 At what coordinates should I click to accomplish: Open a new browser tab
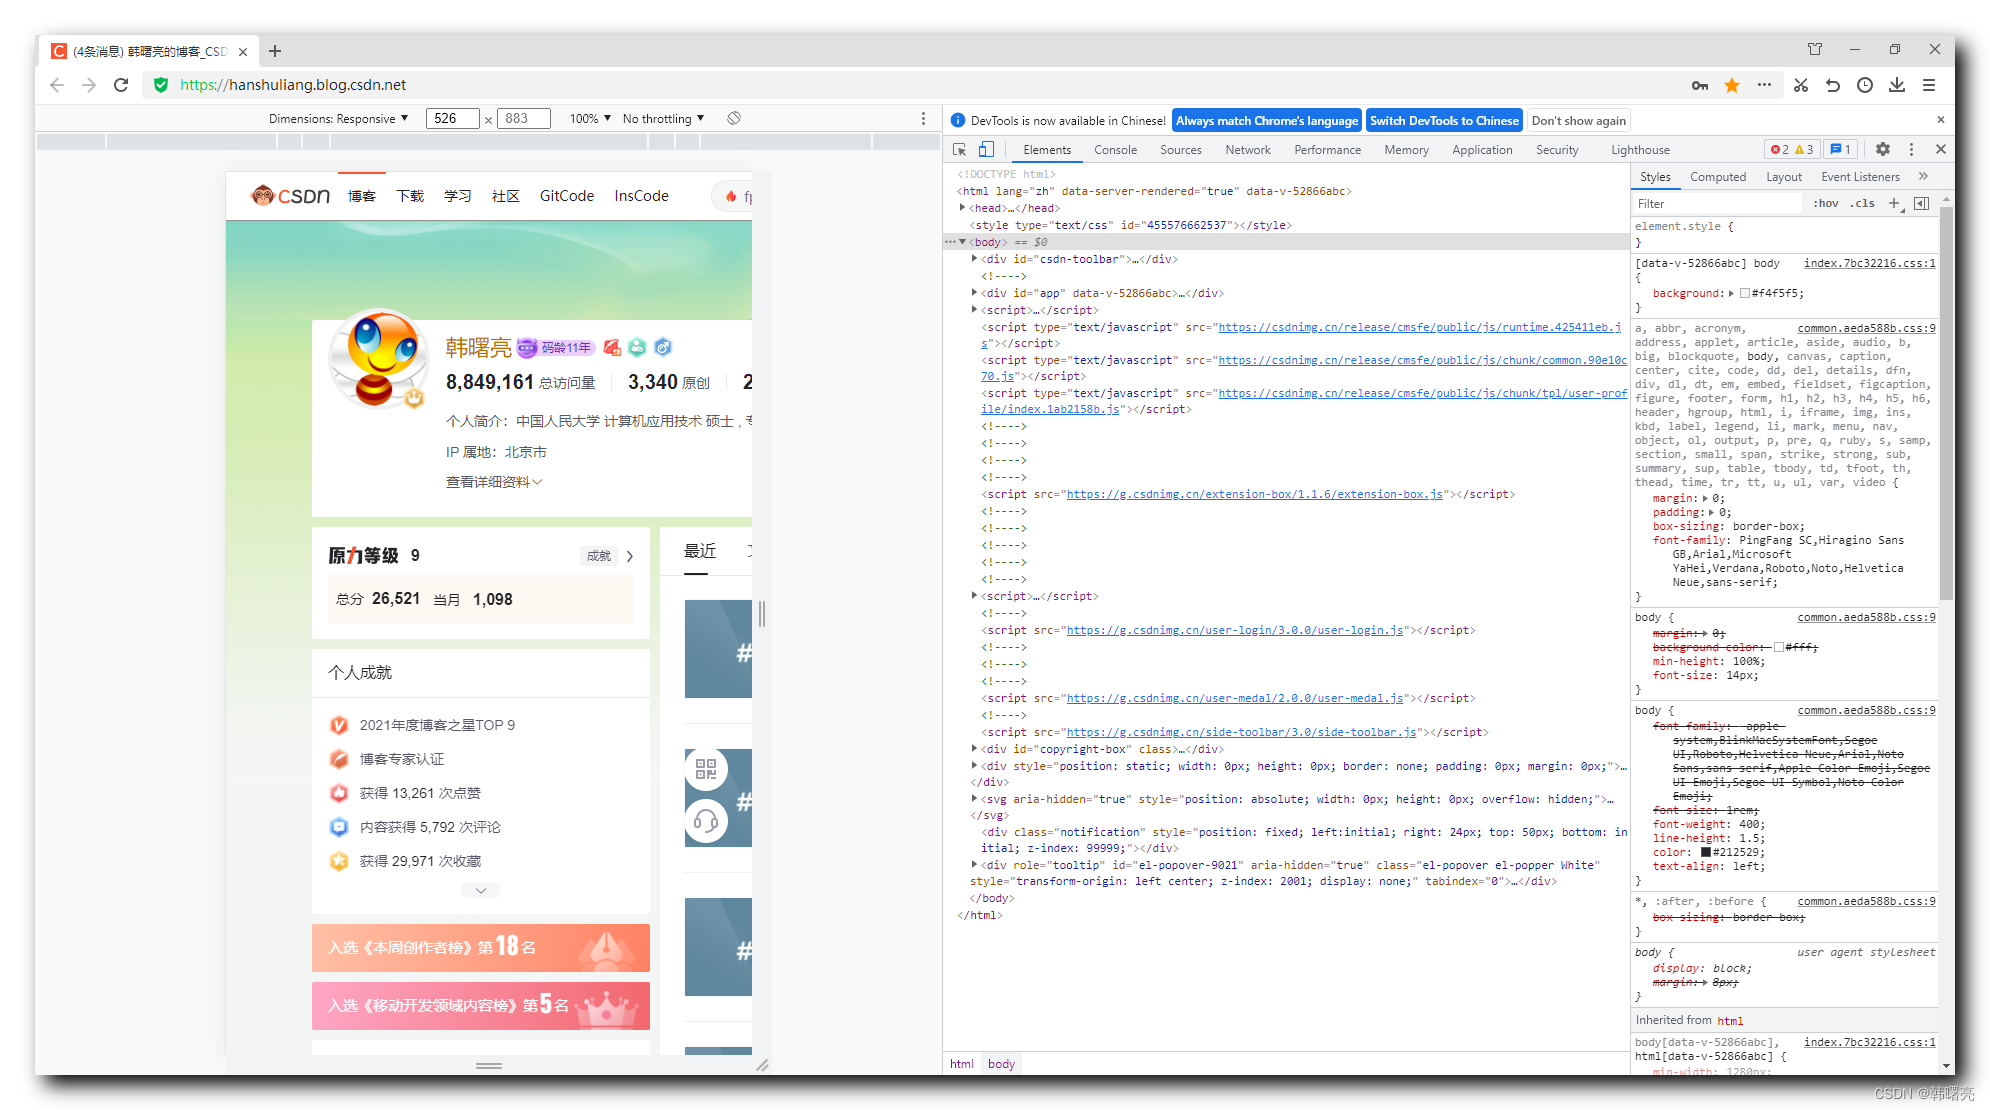coord(275,51)
